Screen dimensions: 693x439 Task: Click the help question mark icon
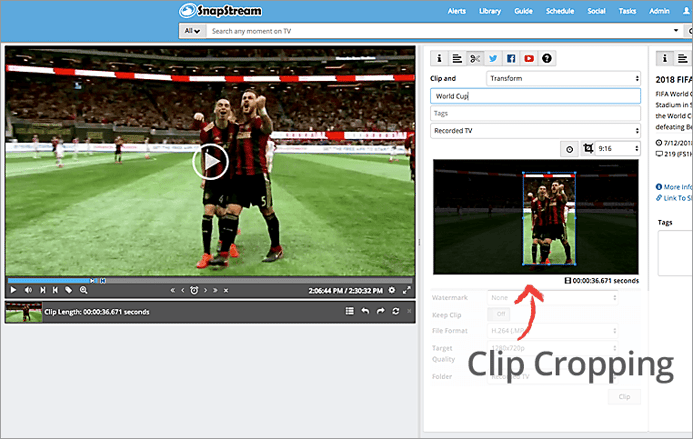tap(547, 59)
